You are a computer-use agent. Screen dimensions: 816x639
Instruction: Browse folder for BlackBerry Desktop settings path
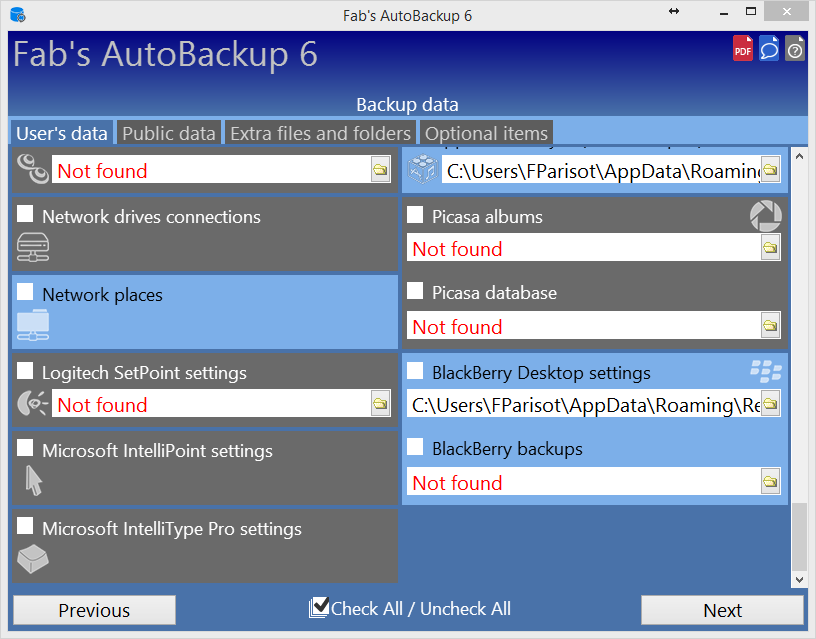pyautogui.click(x=770, y=404)
